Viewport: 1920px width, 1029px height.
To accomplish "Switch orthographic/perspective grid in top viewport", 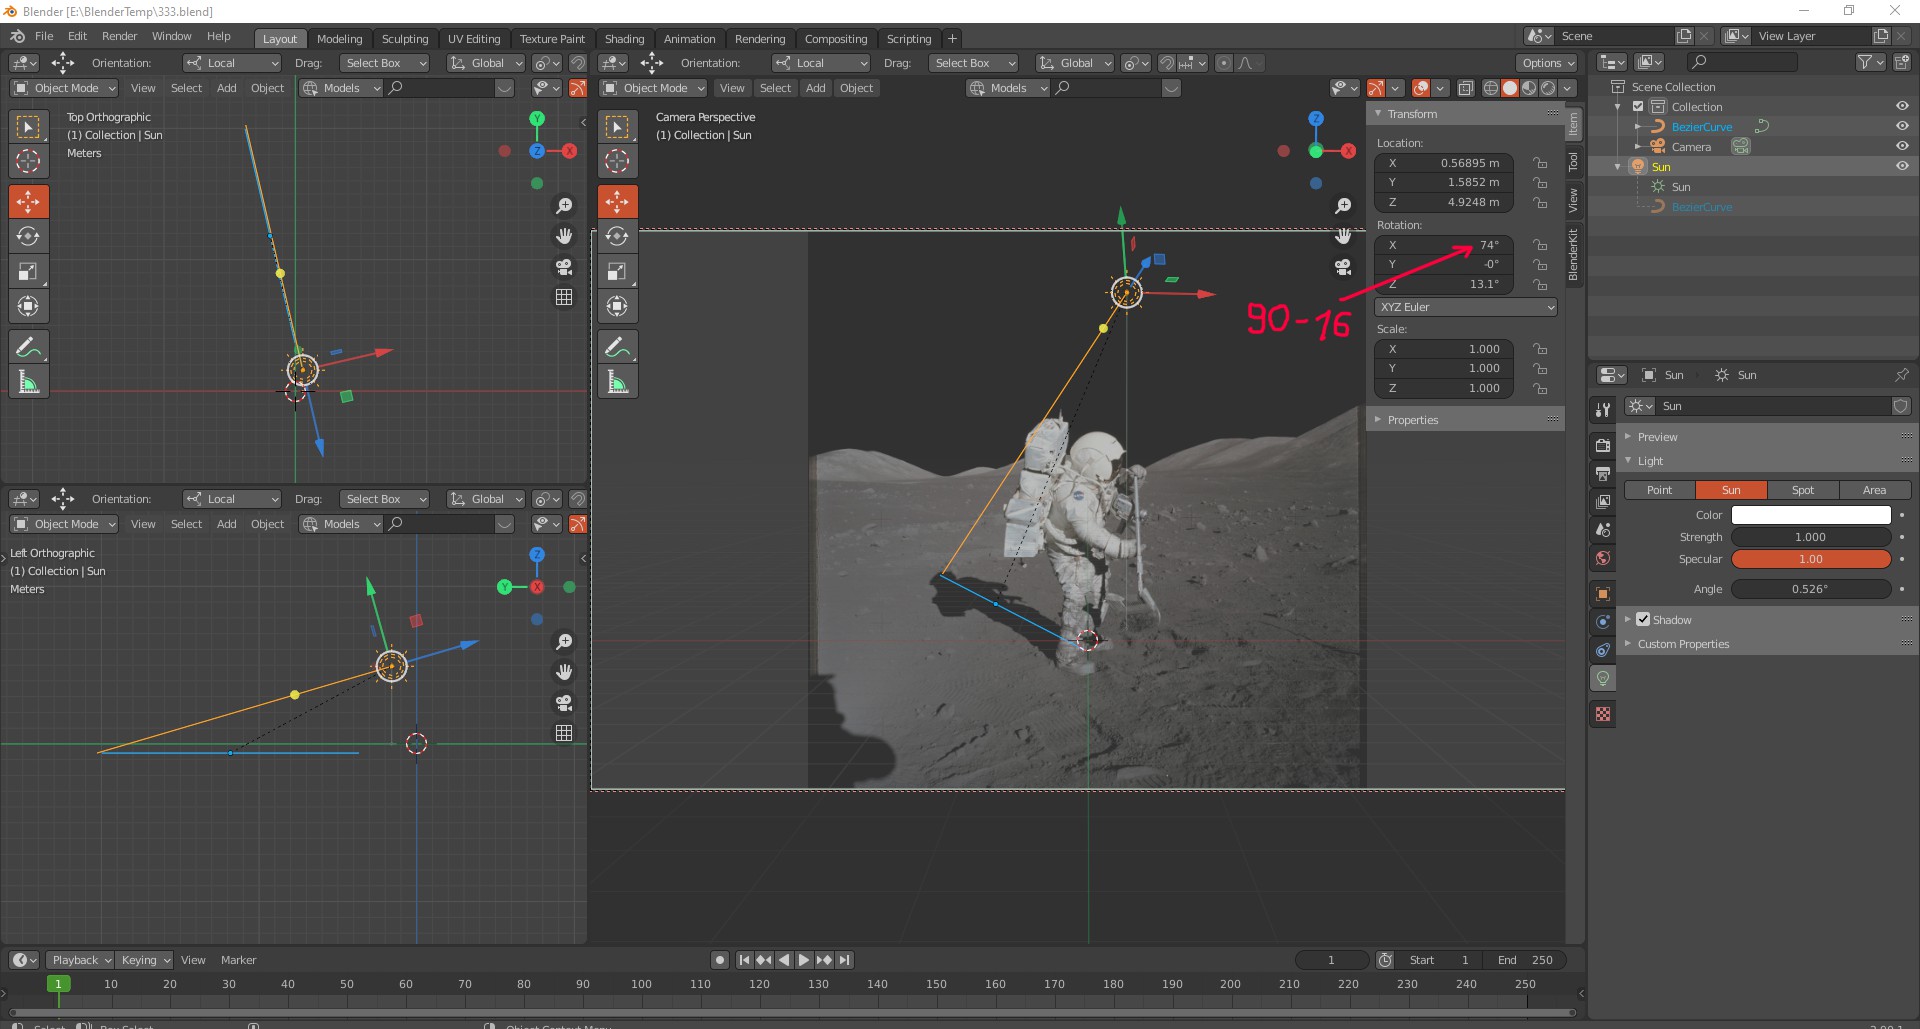I will [564, 297].
